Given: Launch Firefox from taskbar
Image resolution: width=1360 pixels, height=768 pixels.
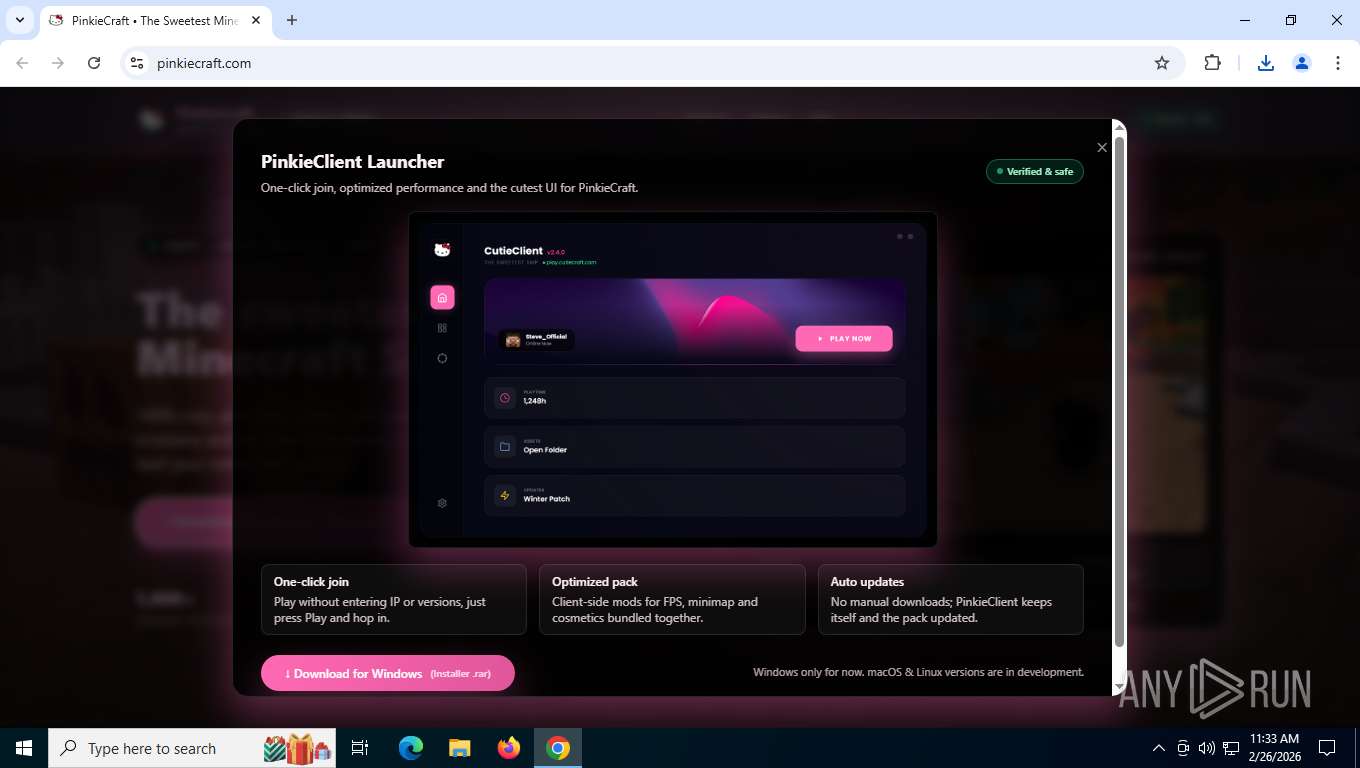Looking at the screenshot, I should tap(509, 748).
